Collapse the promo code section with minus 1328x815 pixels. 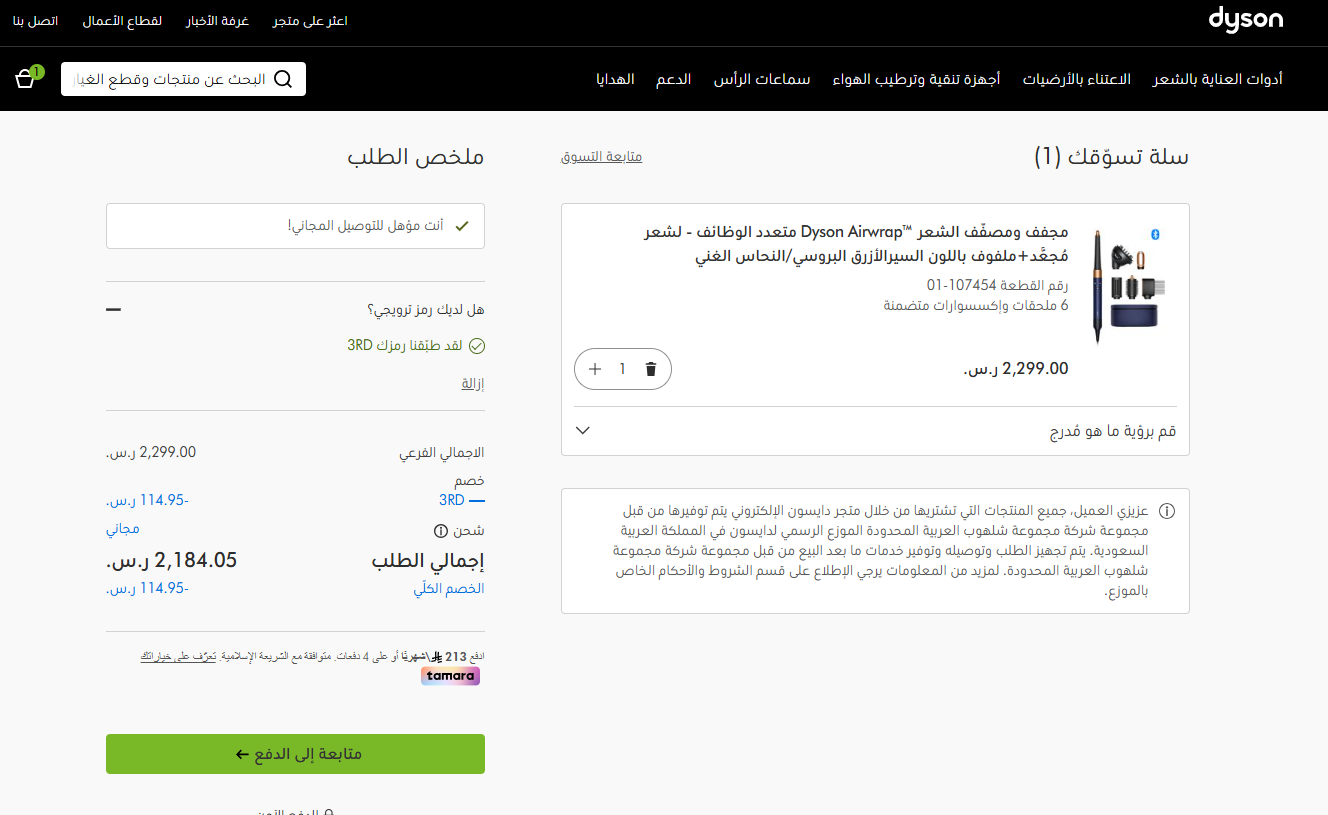pos(113,309)
